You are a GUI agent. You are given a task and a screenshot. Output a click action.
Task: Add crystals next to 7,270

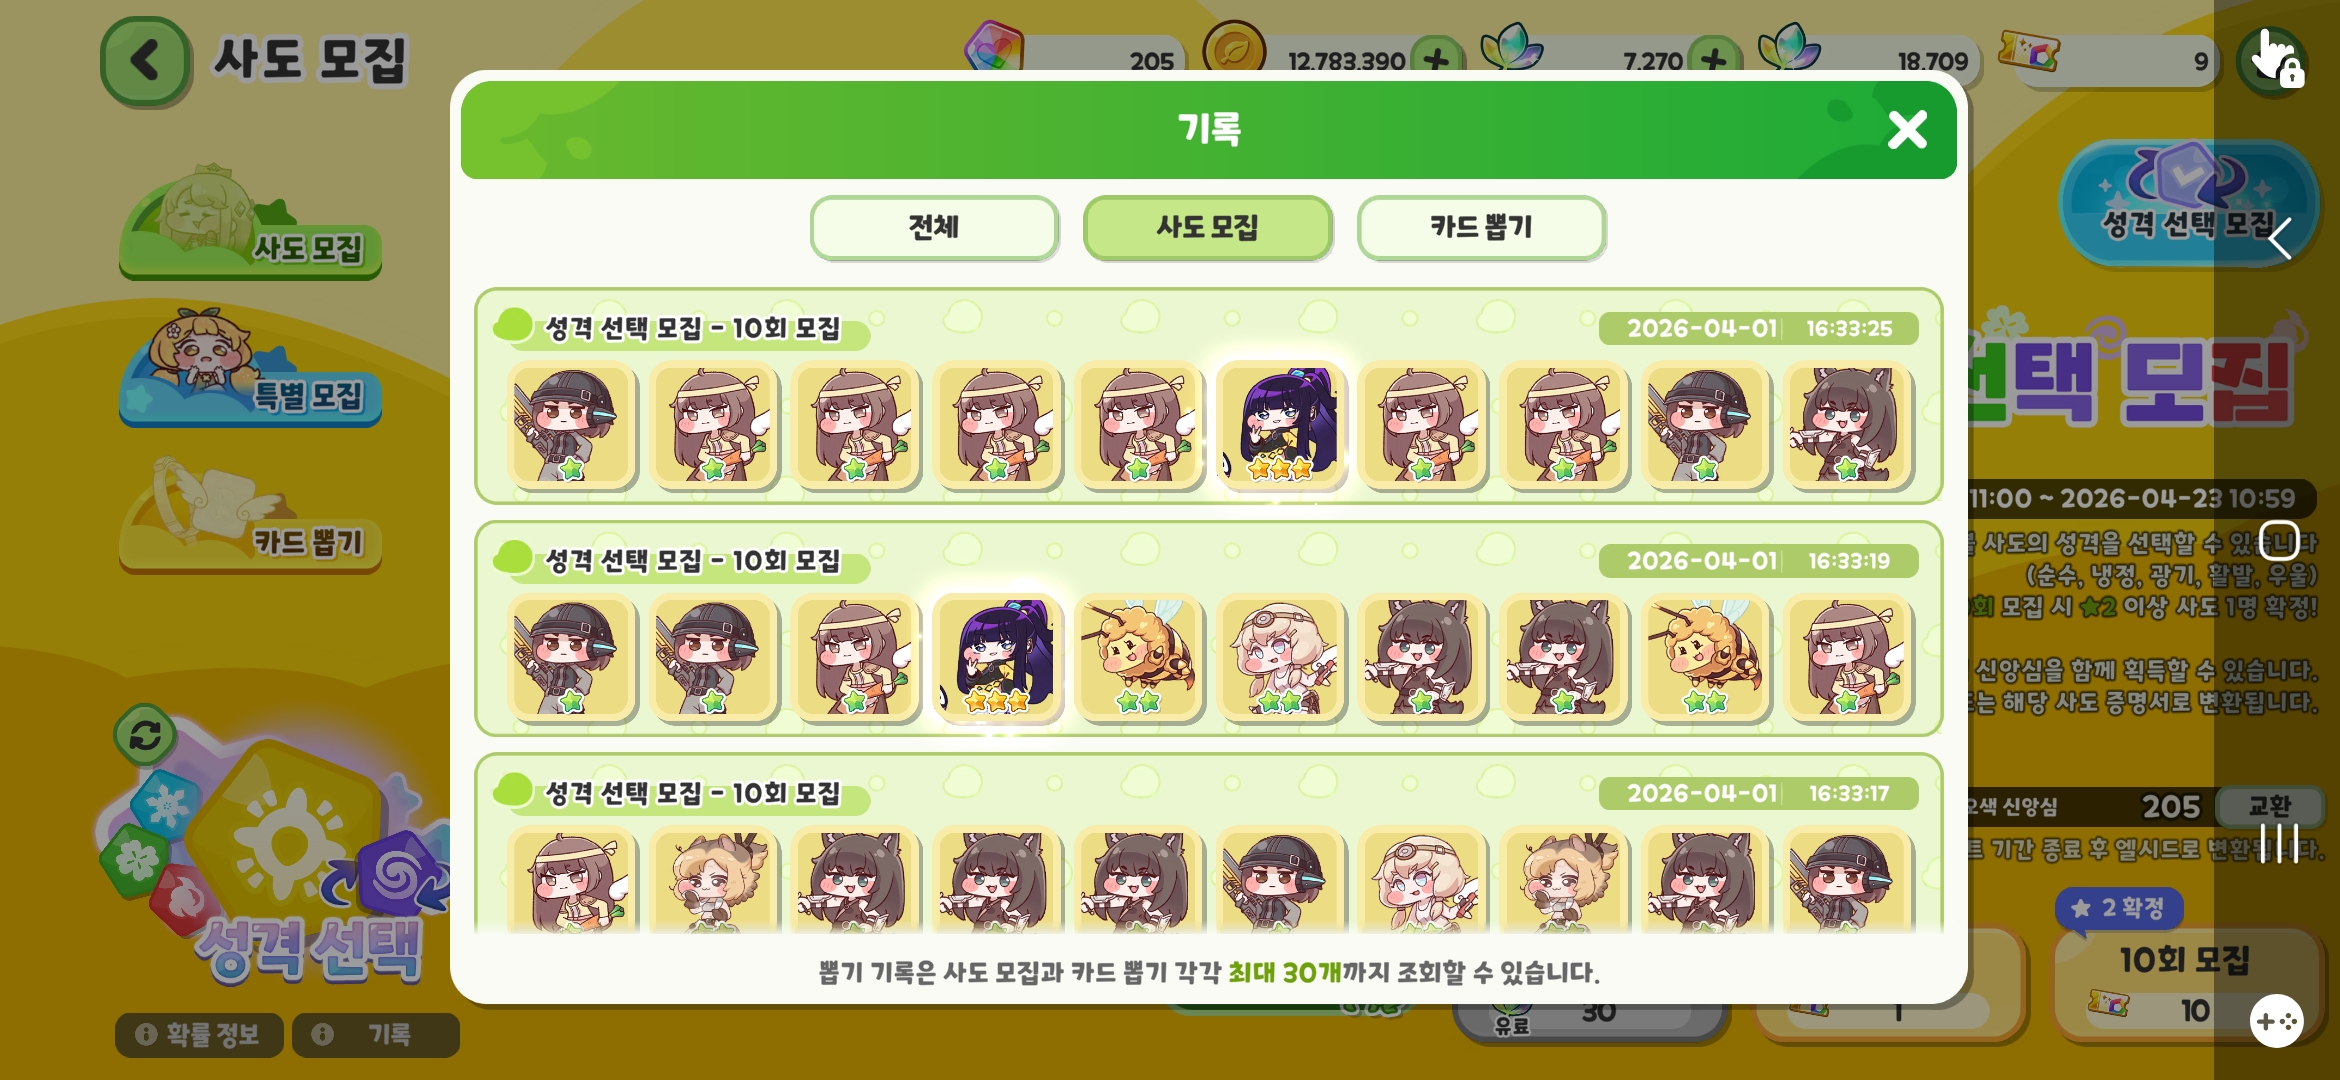click(1714, 60)
